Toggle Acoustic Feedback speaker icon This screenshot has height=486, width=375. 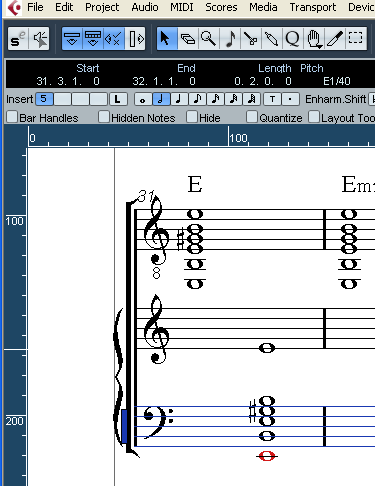[x=39, y=39]
